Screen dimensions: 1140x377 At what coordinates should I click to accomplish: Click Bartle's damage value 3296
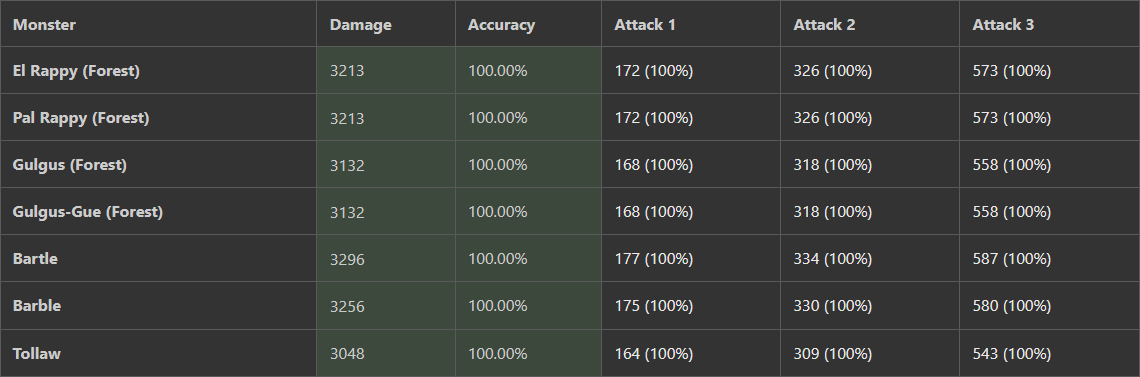click(348, 259)
